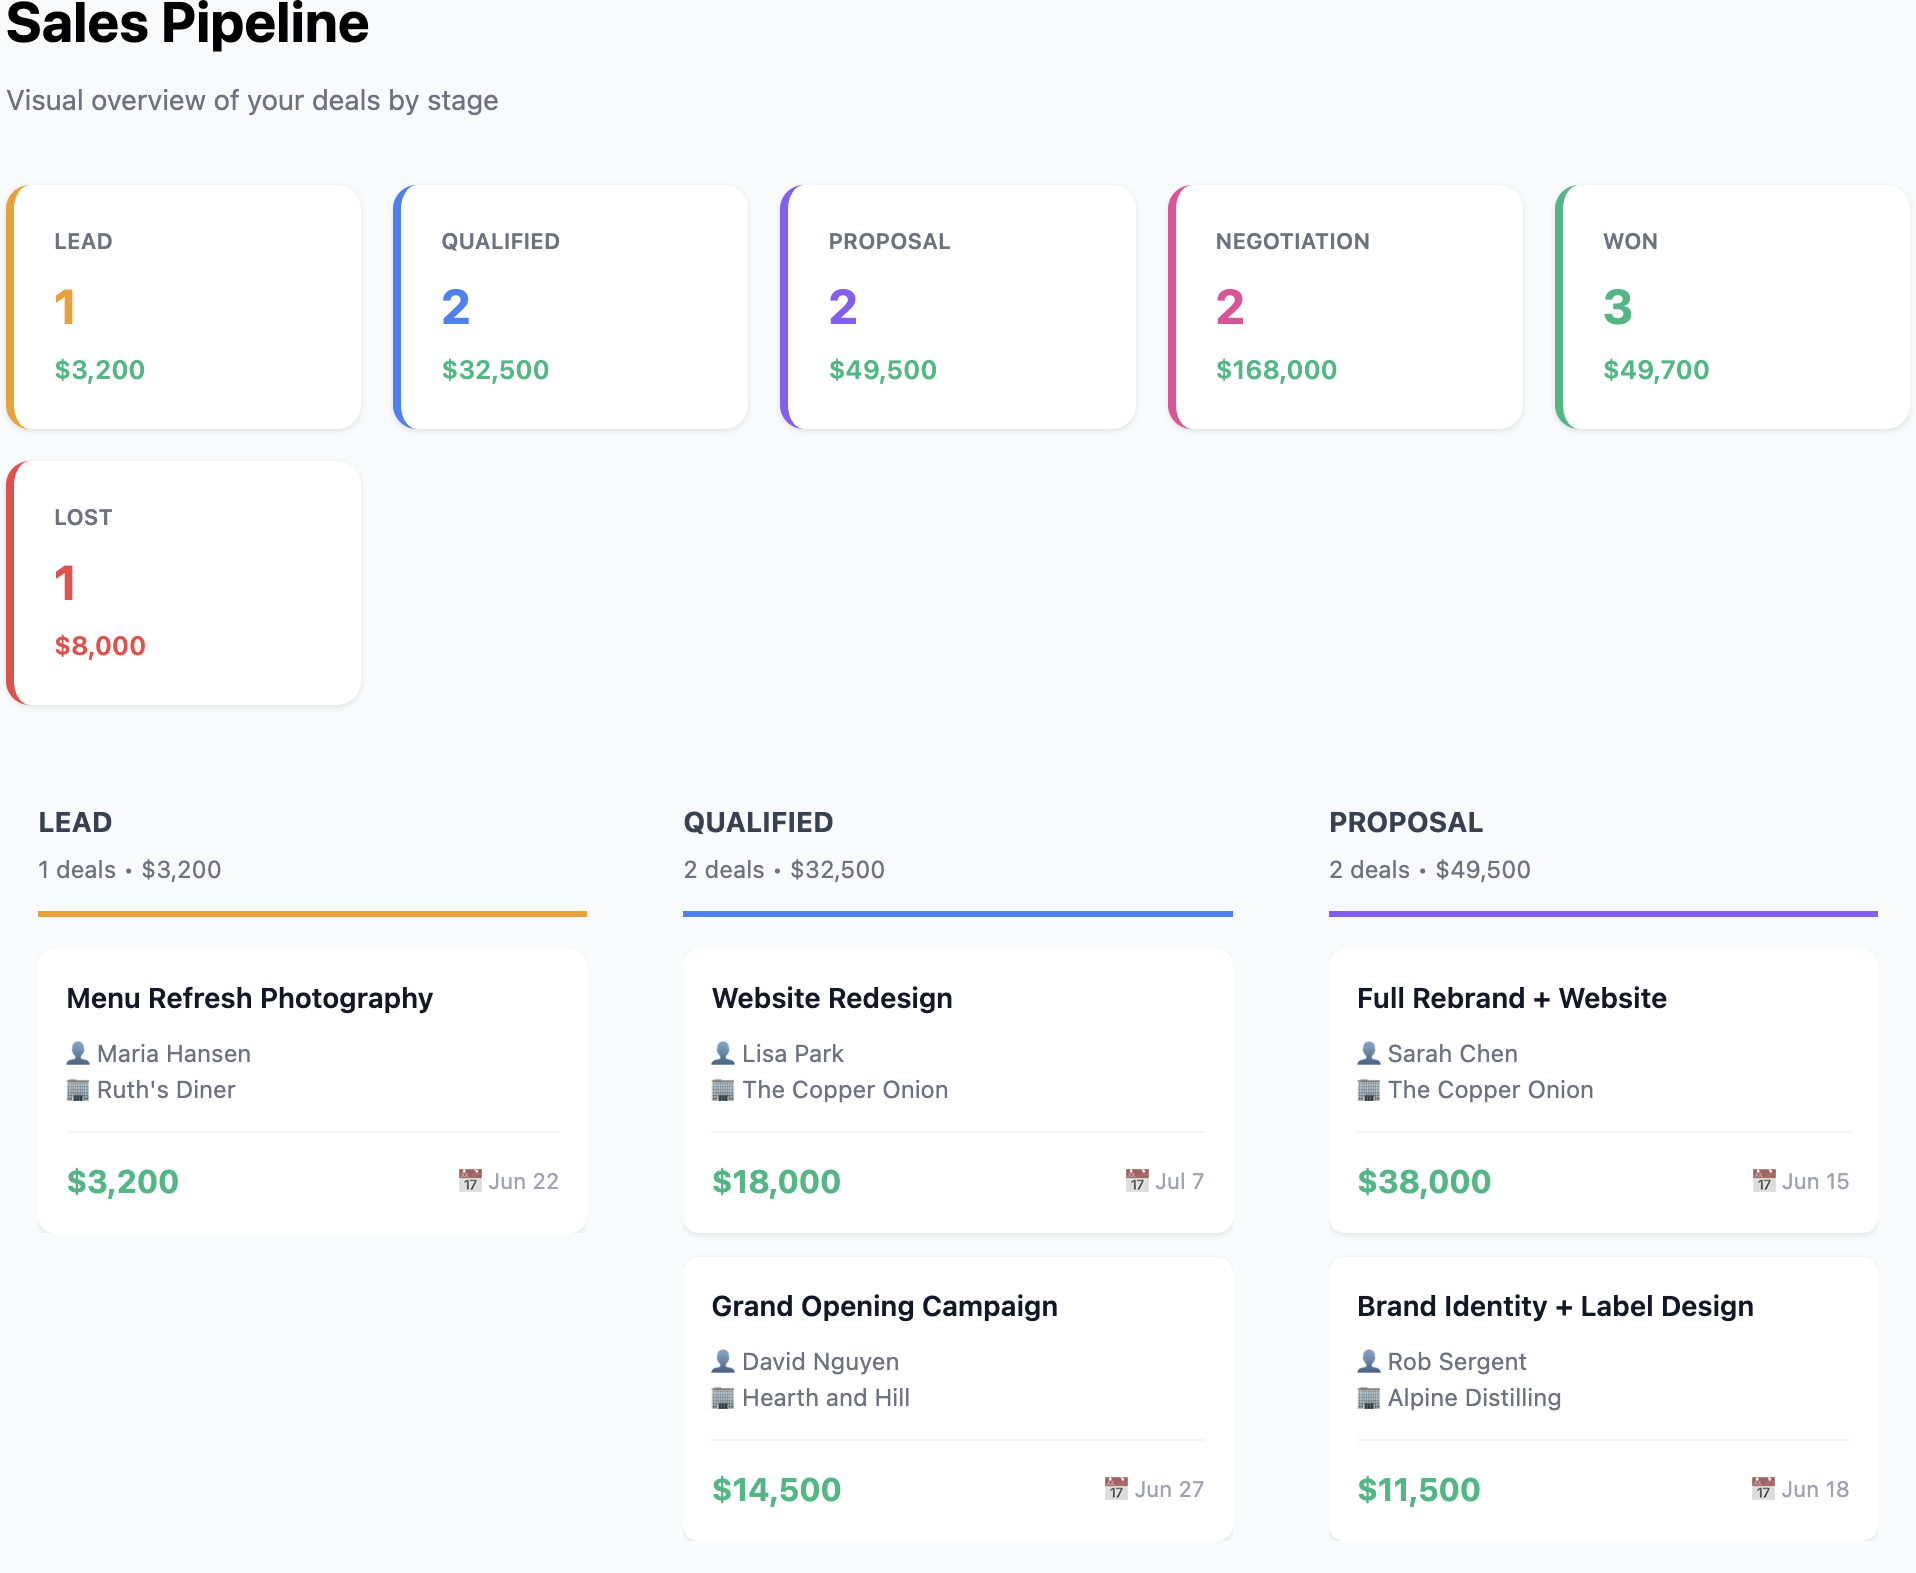Click the $8,000 Lost total

100,646
